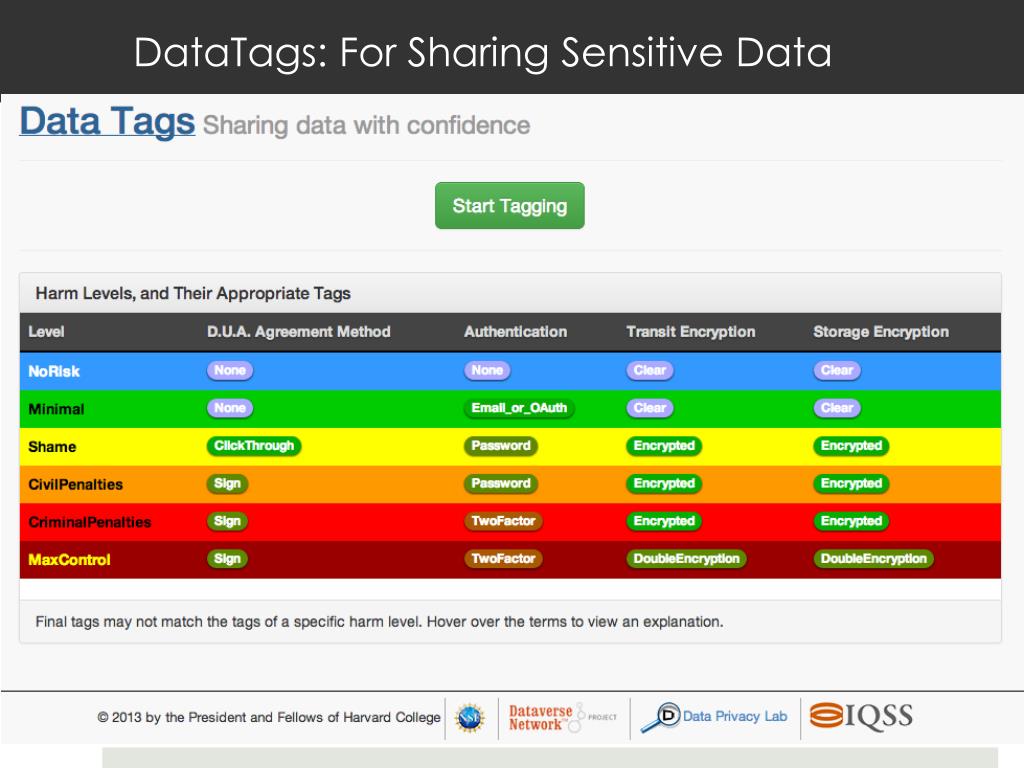
Task: Select the ClickThrough tag in Shame row
Action: [254, 446]
